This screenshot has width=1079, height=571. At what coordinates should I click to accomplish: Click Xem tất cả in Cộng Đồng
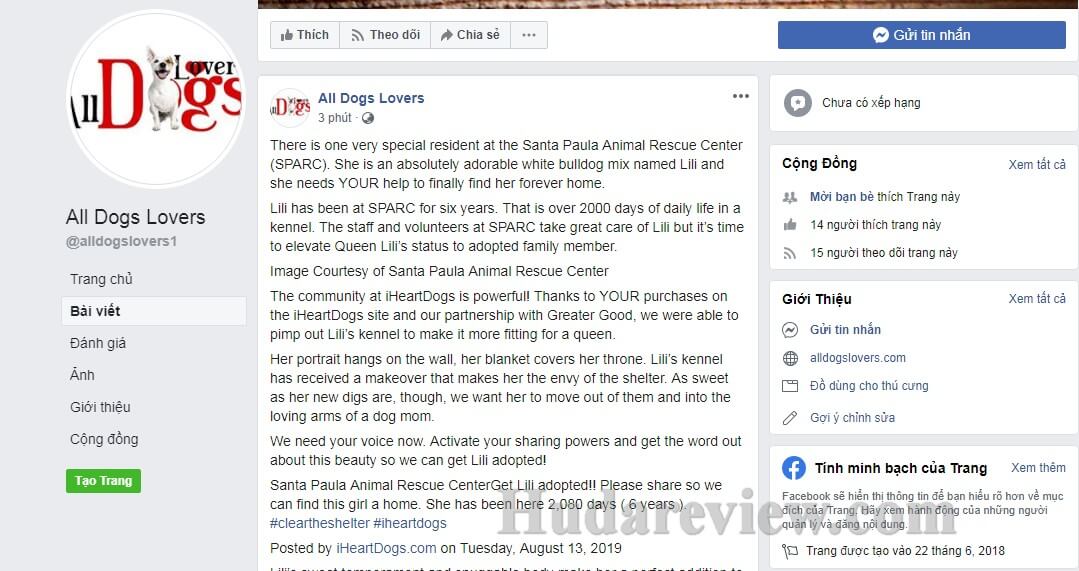tap(1036, 164)
